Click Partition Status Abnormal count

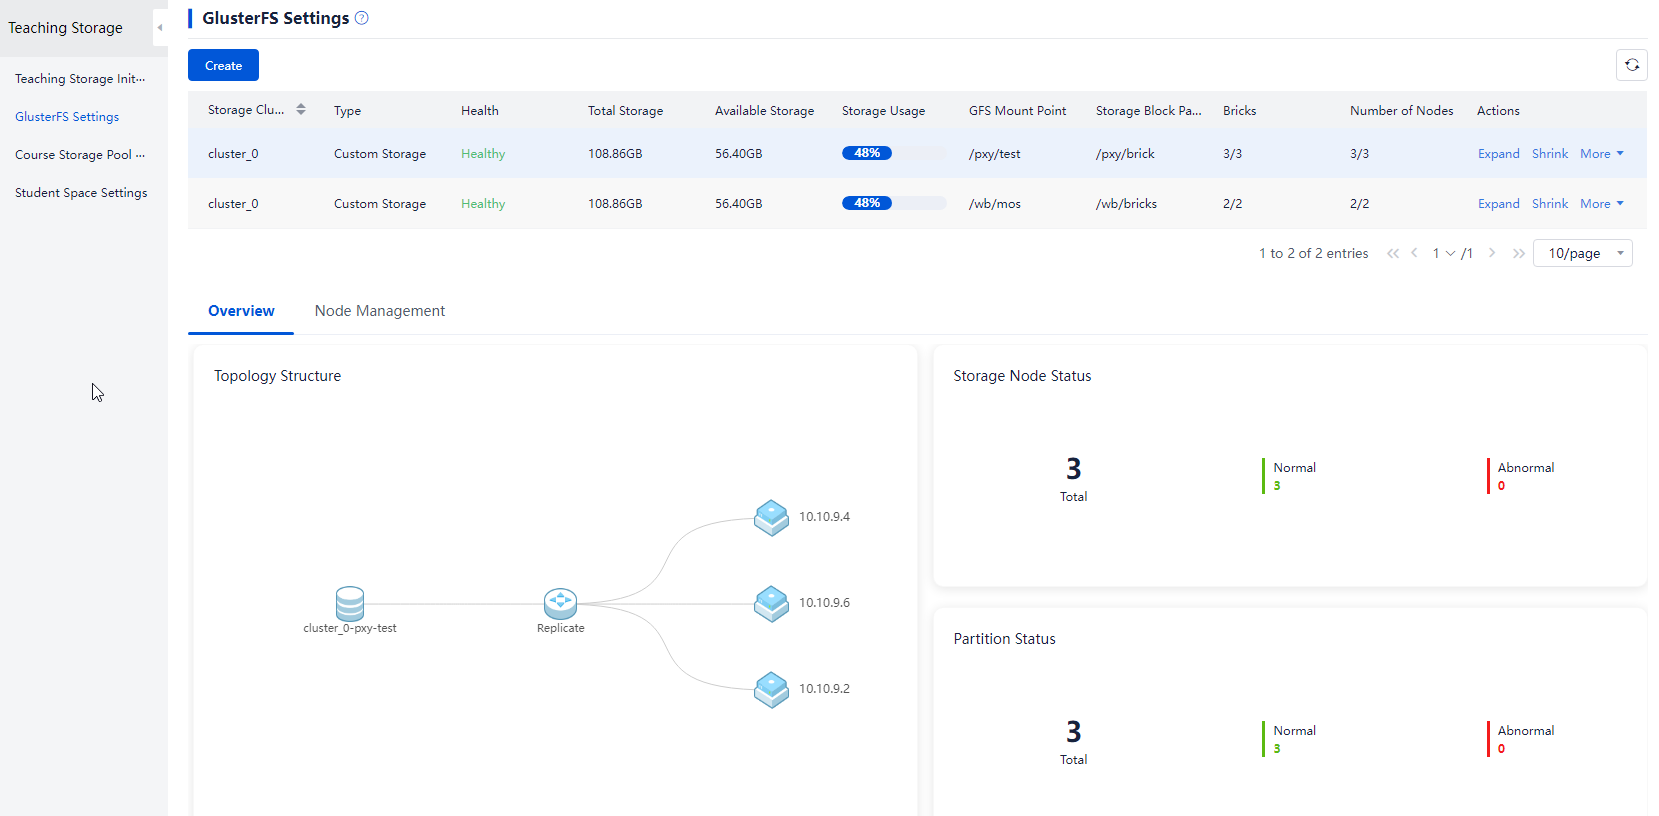(x=1501, y=749)
